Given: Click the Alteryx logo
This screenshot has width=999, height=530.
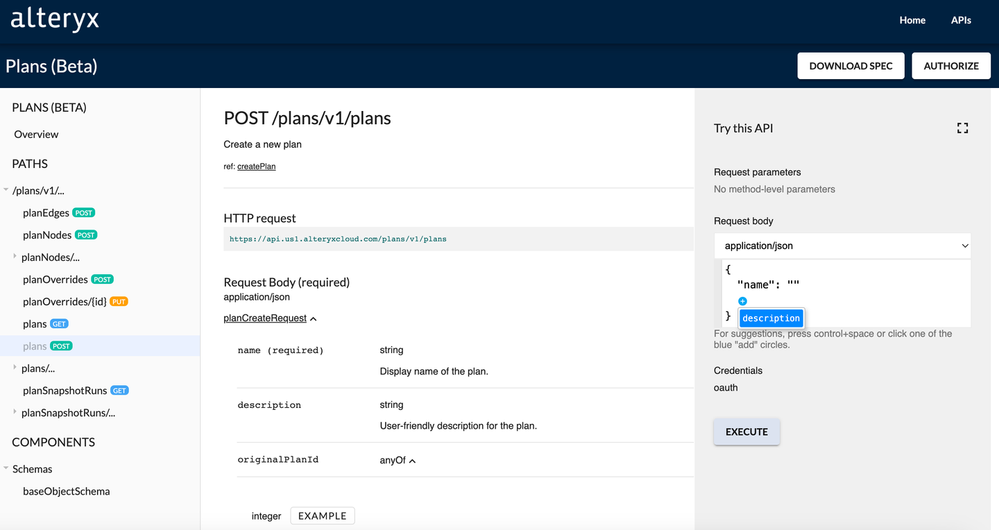Looking at the screenshot, I should click(x=55, y=18).
